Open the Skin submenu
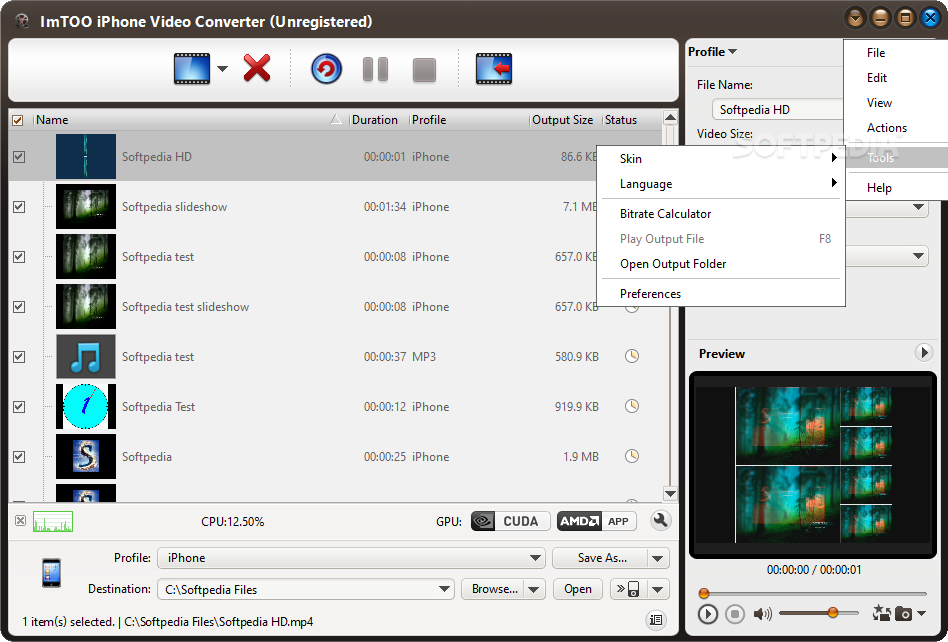 tap(721, 158)
